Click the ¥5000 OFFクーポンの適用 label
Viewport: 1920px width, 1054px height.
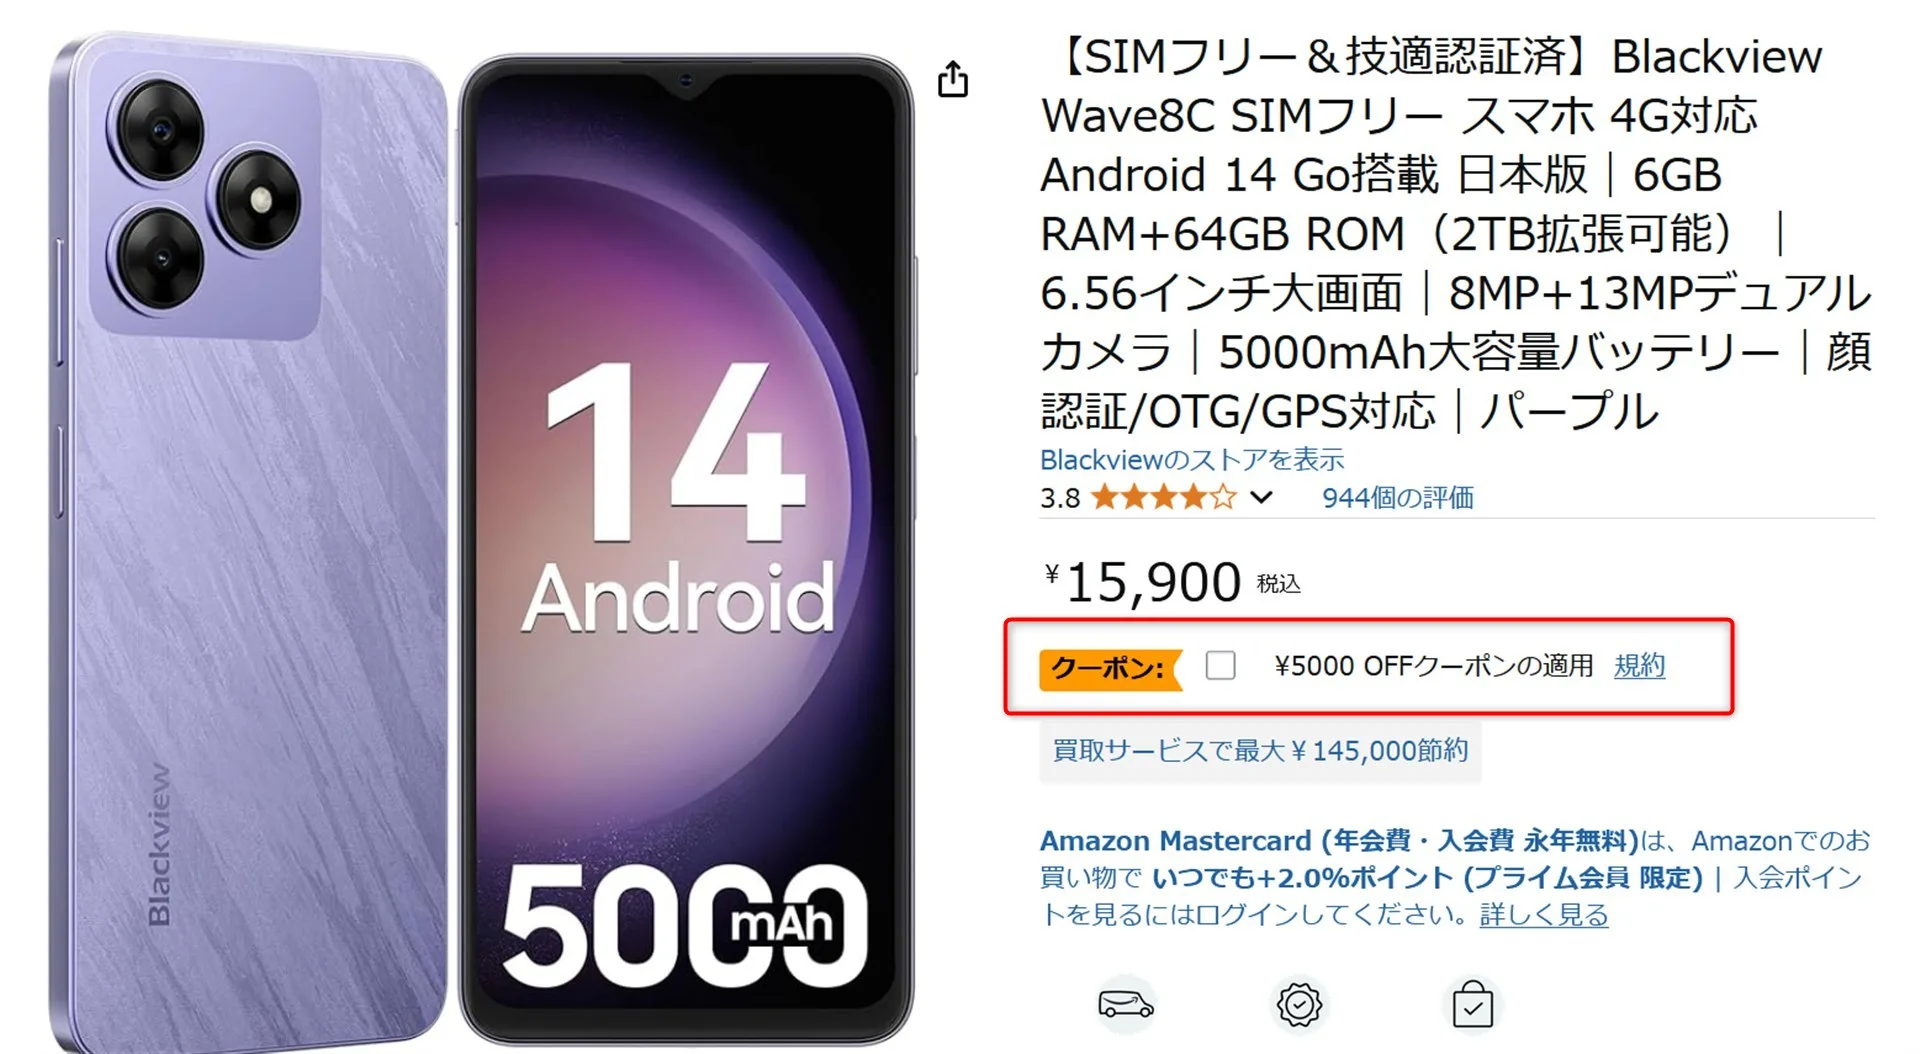tap(1433, 666)
